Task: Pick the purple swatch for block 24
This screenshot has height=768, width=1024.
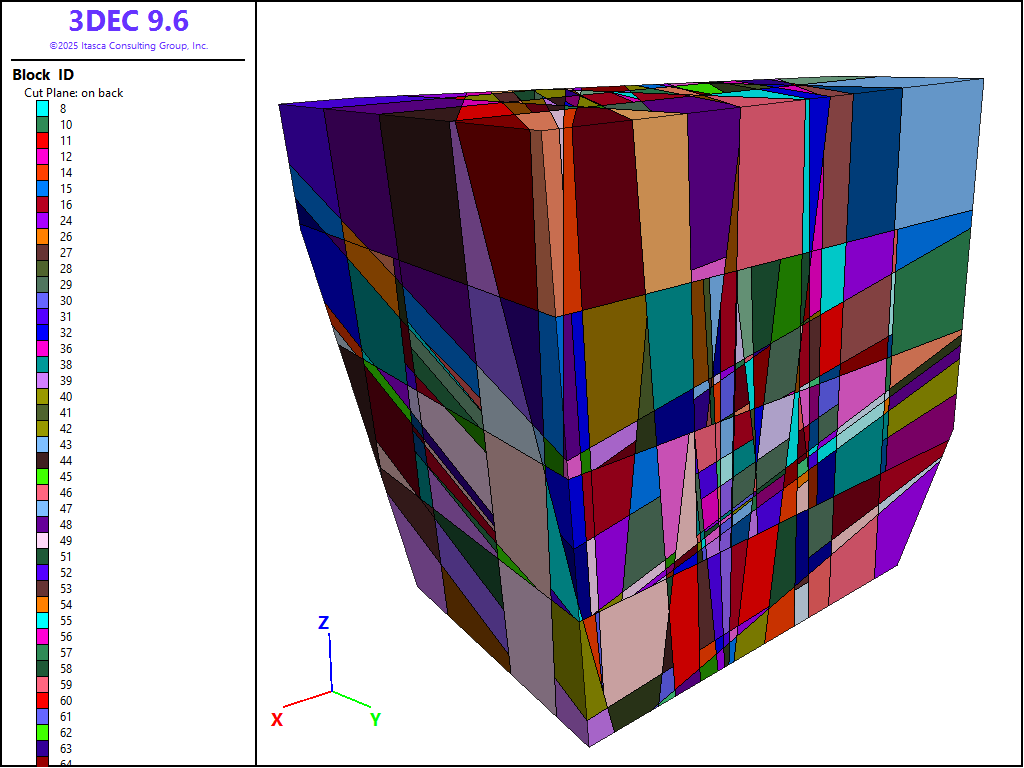Action: tap(43, 220)
